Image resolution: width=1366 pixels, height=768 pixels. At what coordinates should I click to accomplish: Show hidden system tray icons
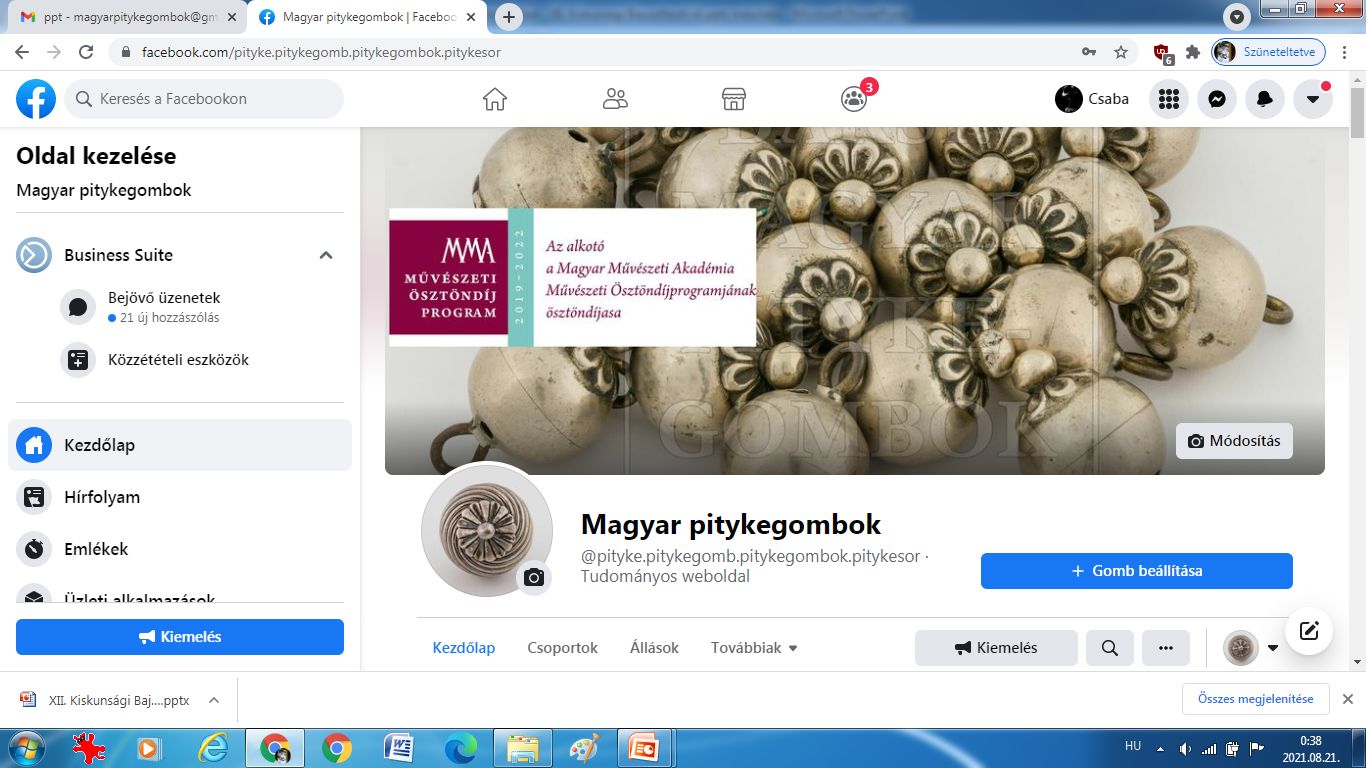[1160, 748]
